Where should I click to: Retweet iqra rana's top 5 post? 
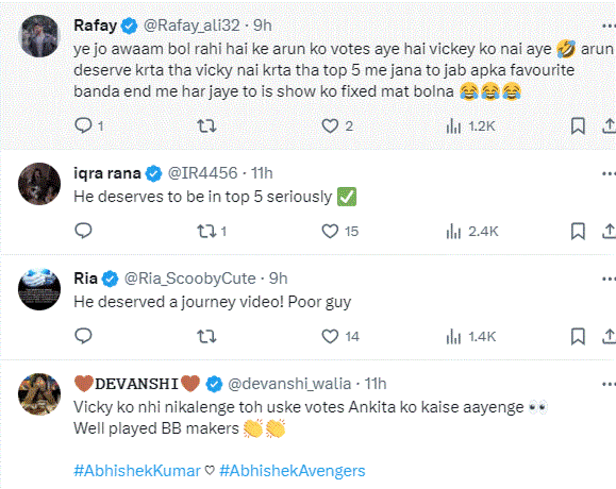pyautogui.click(x=207, y=232)
